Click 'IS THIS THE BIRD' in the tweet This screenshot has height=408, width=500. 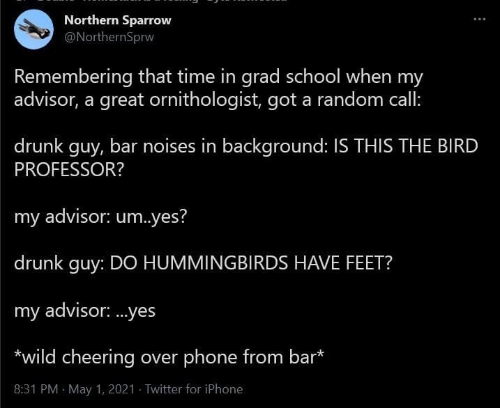[406, 146]
